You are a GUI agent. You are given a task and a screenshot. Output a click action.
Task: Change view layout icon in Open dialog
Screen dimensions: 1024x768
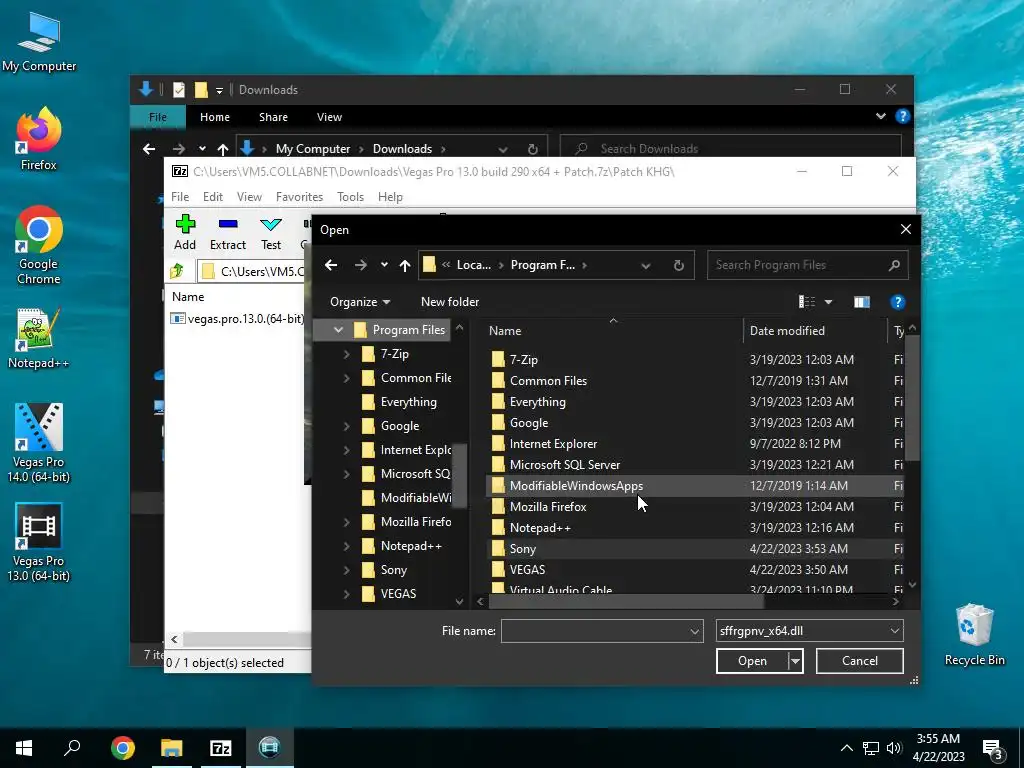[x=807, y=302]
